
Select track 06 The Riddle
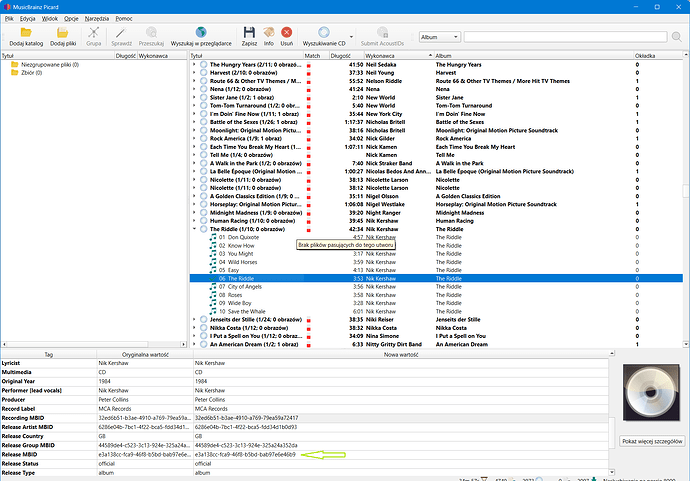436,279
